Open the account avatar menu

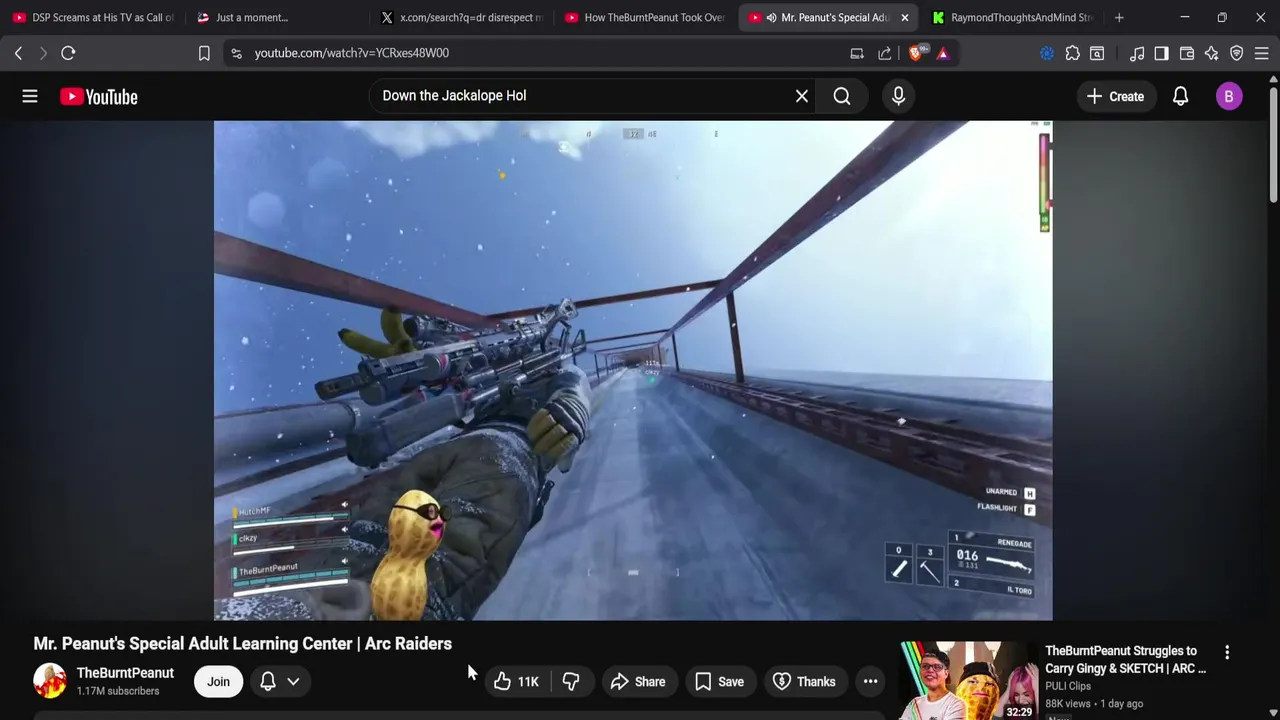click(1228, 96)
